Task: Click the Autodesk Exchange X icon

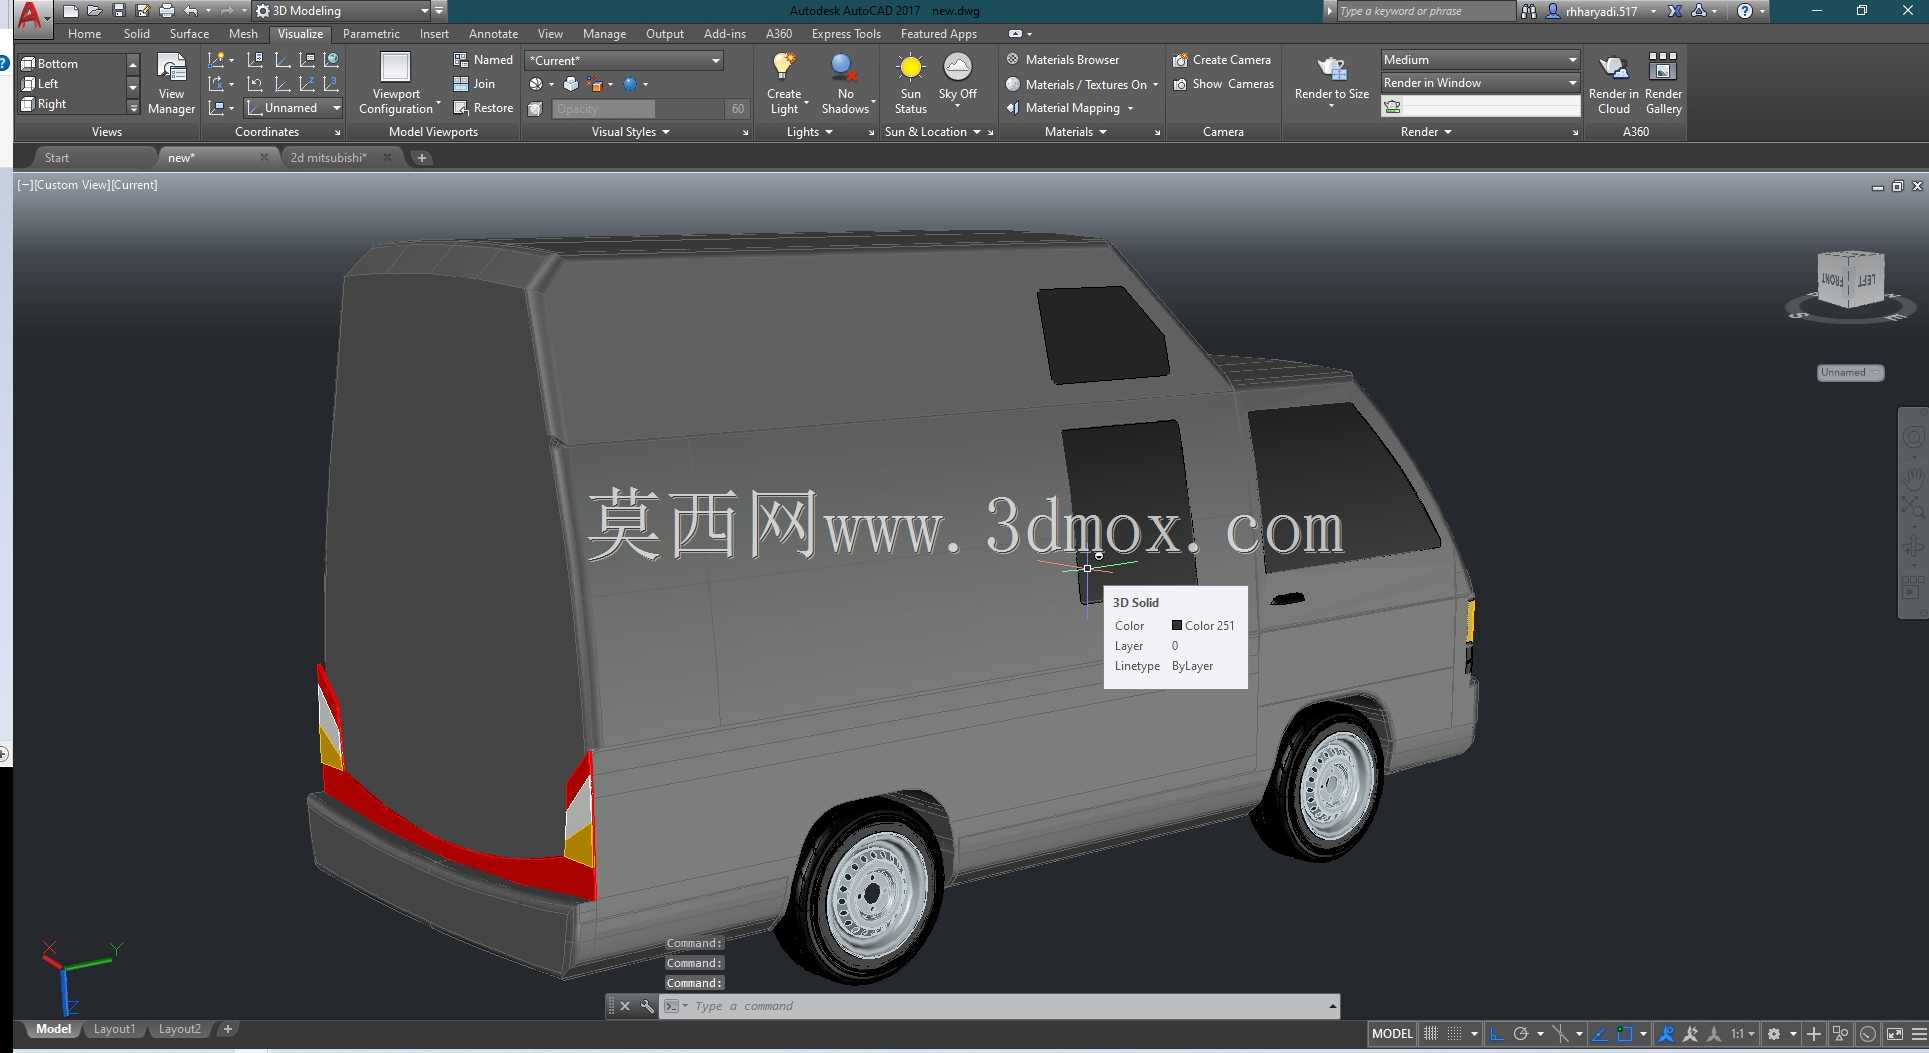Action: point(1675,11)
